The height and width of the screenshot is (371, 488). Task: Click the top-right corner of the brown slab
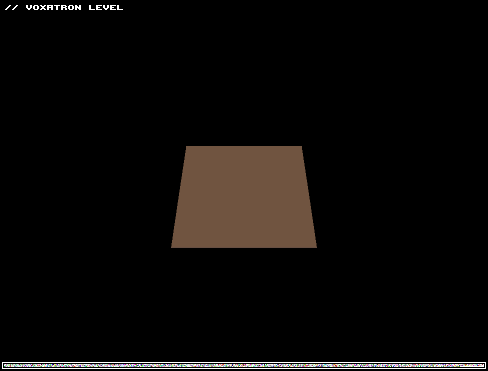(x=301, y=147)
